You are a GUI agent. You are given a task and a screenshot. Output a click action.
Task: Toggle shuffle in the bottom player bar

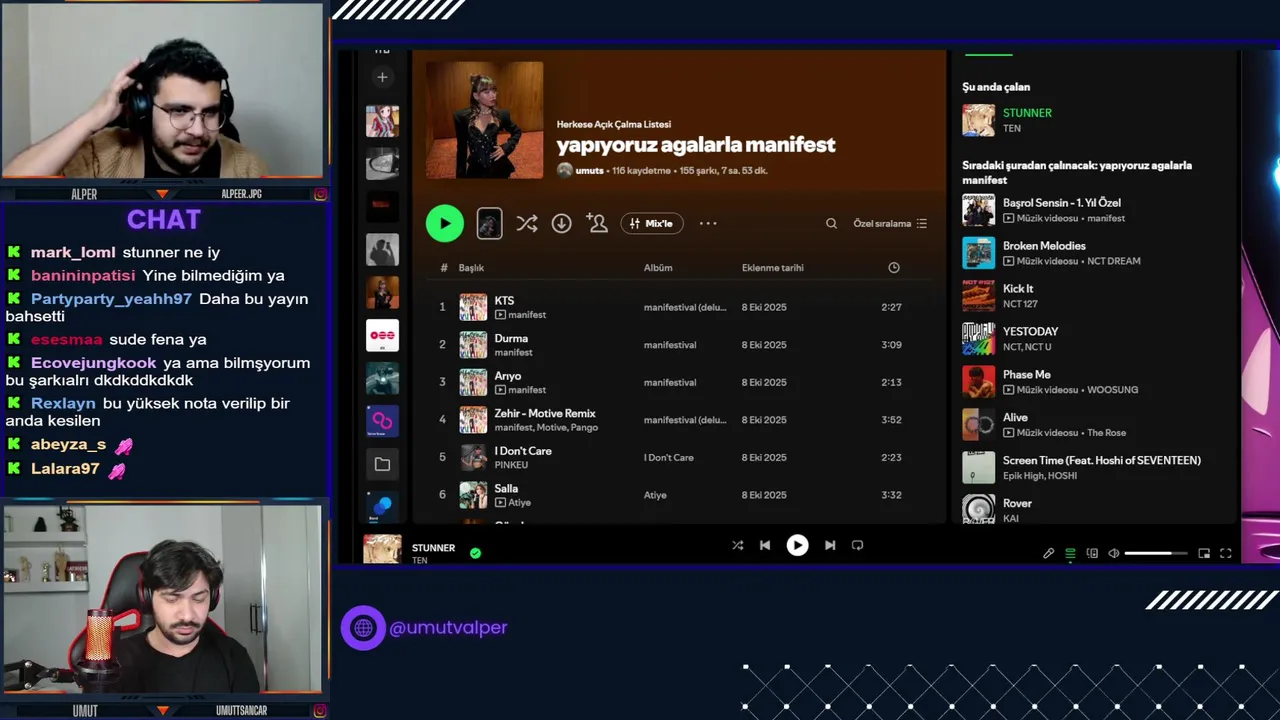[x=738, y=545]
